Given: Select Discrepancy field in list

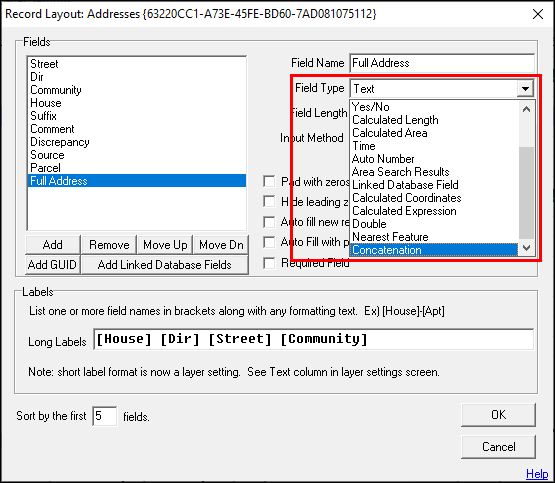Looking at the screenshot, I should [x=137, y=142].
